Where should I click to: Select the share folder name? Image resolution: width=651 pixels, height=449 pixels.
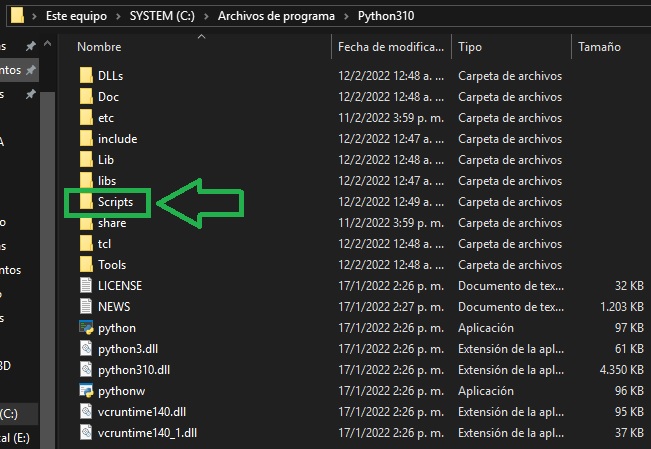click(112, 223)
